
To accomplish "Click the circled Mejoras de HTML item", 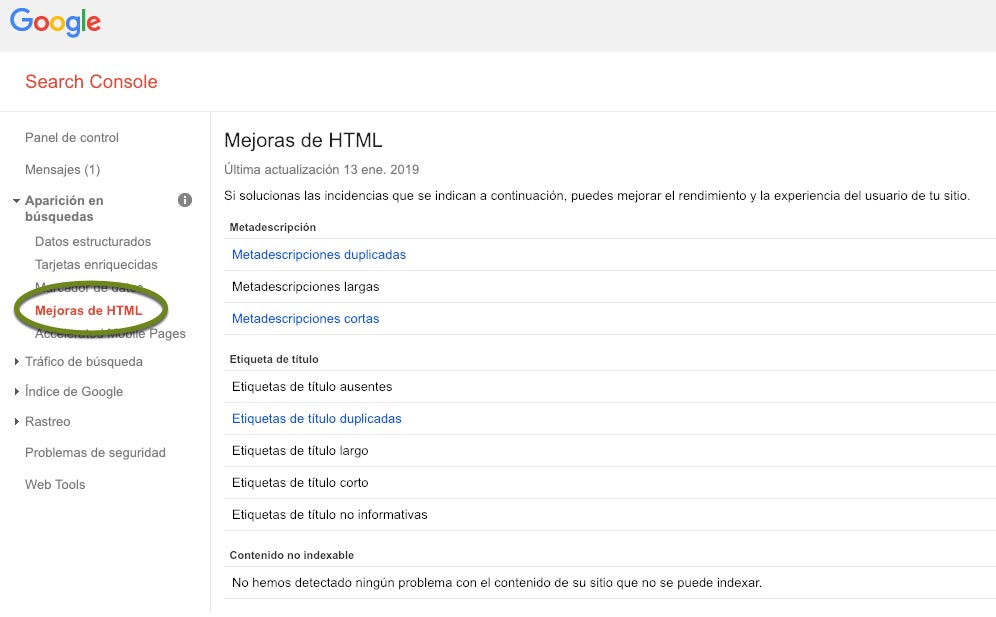I will tap(89, 310).
